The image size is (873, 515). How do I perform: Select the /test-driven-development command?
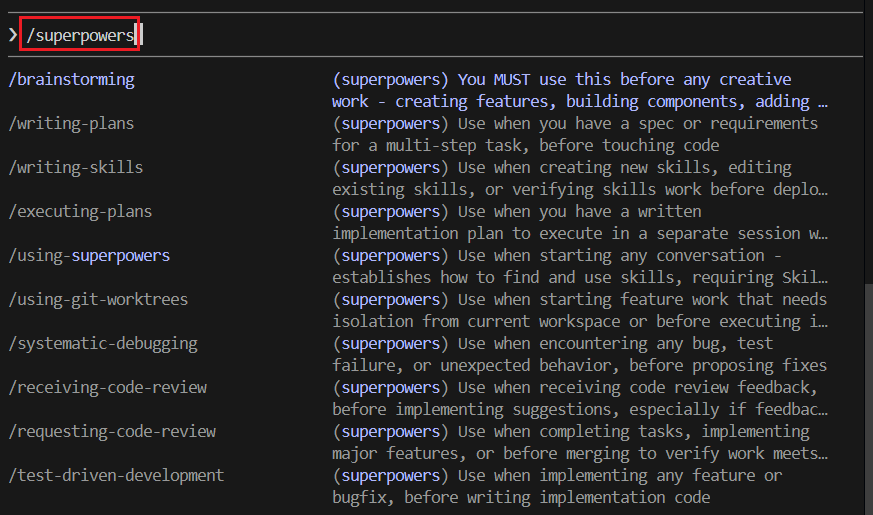[x=116, y=475]
